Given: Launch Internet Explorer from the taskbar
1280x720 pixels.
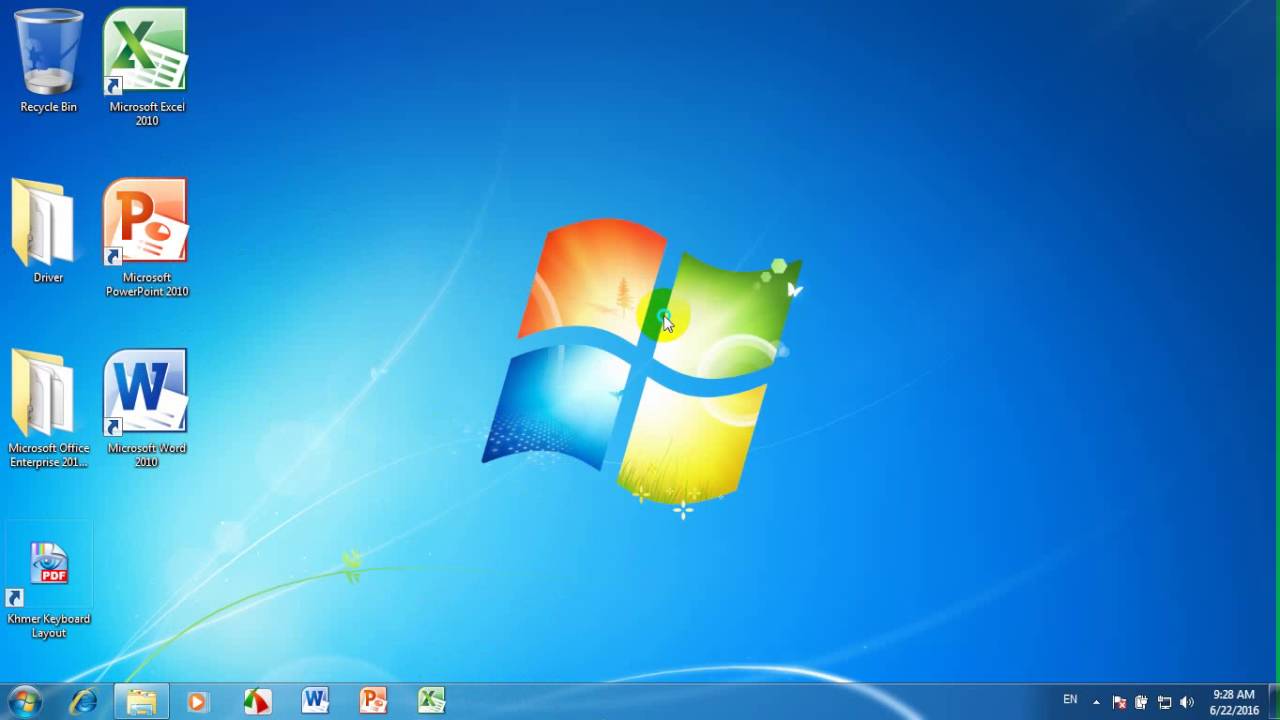Looking at the screenshot, I should [83, 701].
